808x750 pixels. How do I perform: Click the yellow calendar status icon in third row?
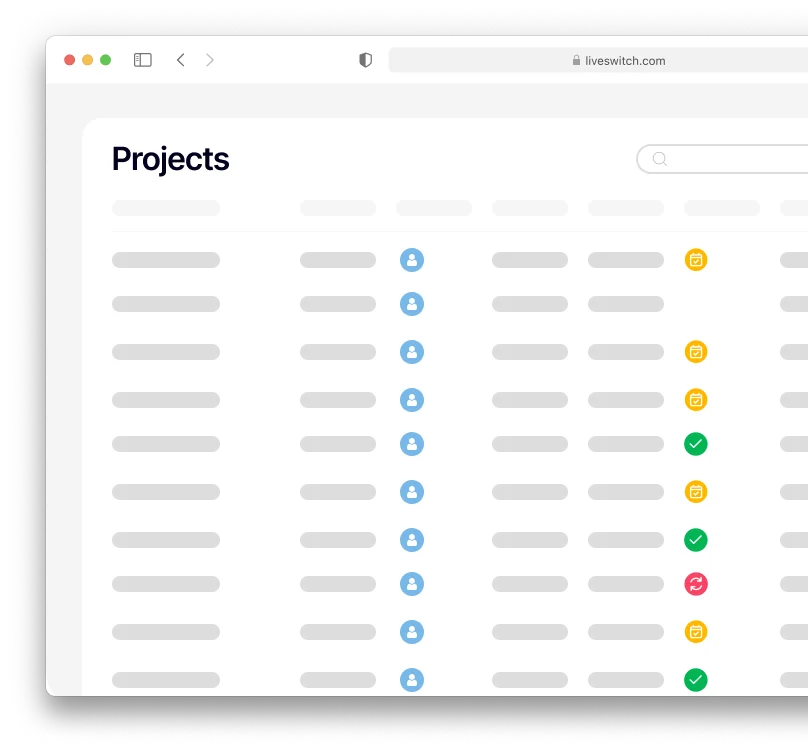coord(696,352)
